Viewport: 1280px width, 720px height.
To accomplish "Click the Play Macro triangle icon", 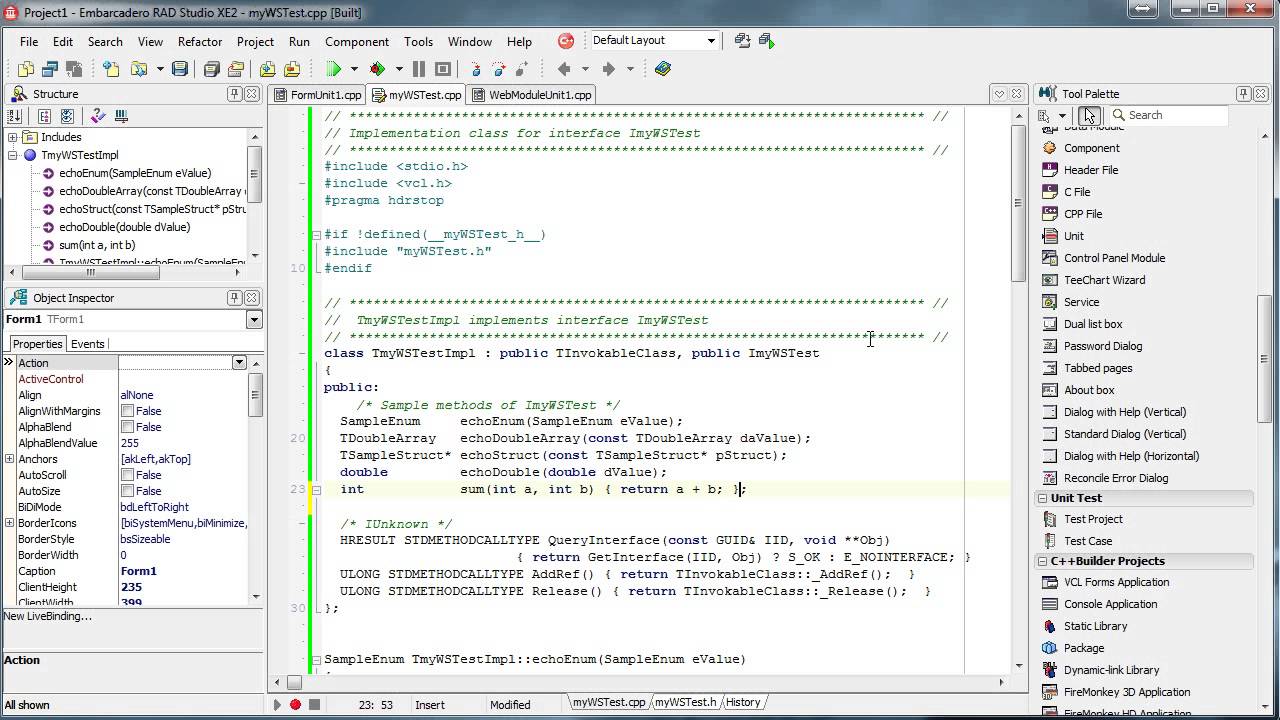I will pyautogui.click(x=277, y=704).
